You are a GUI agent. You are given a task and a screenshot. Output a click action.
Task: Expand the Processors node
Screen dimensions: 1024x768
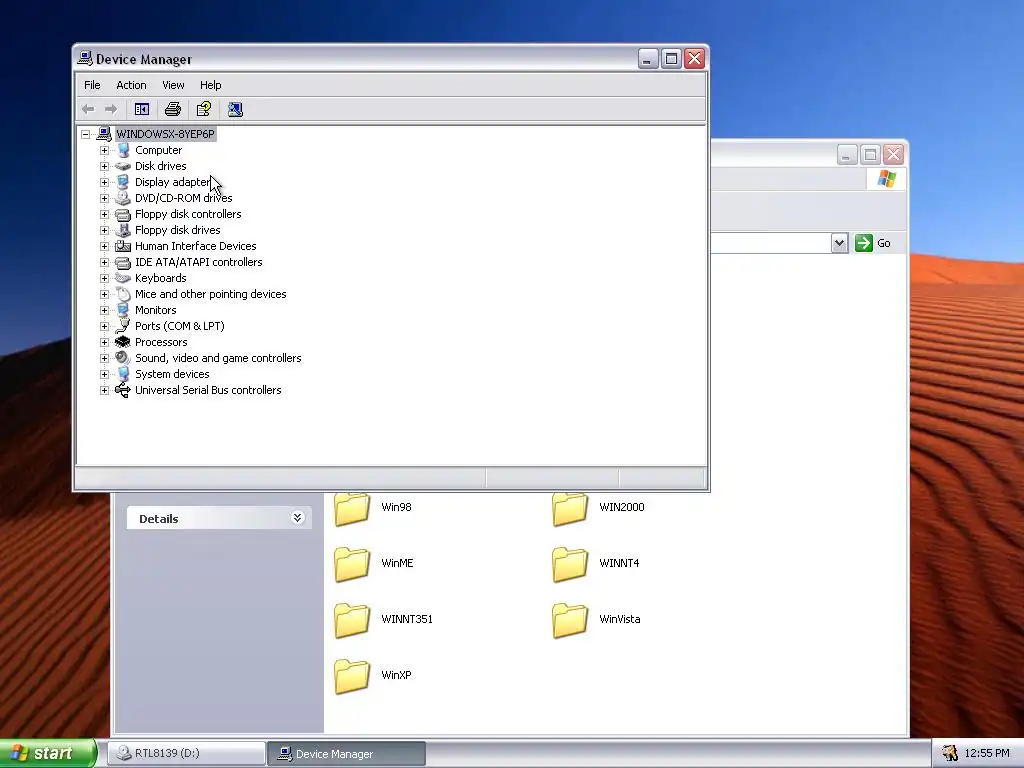(104, 342)
